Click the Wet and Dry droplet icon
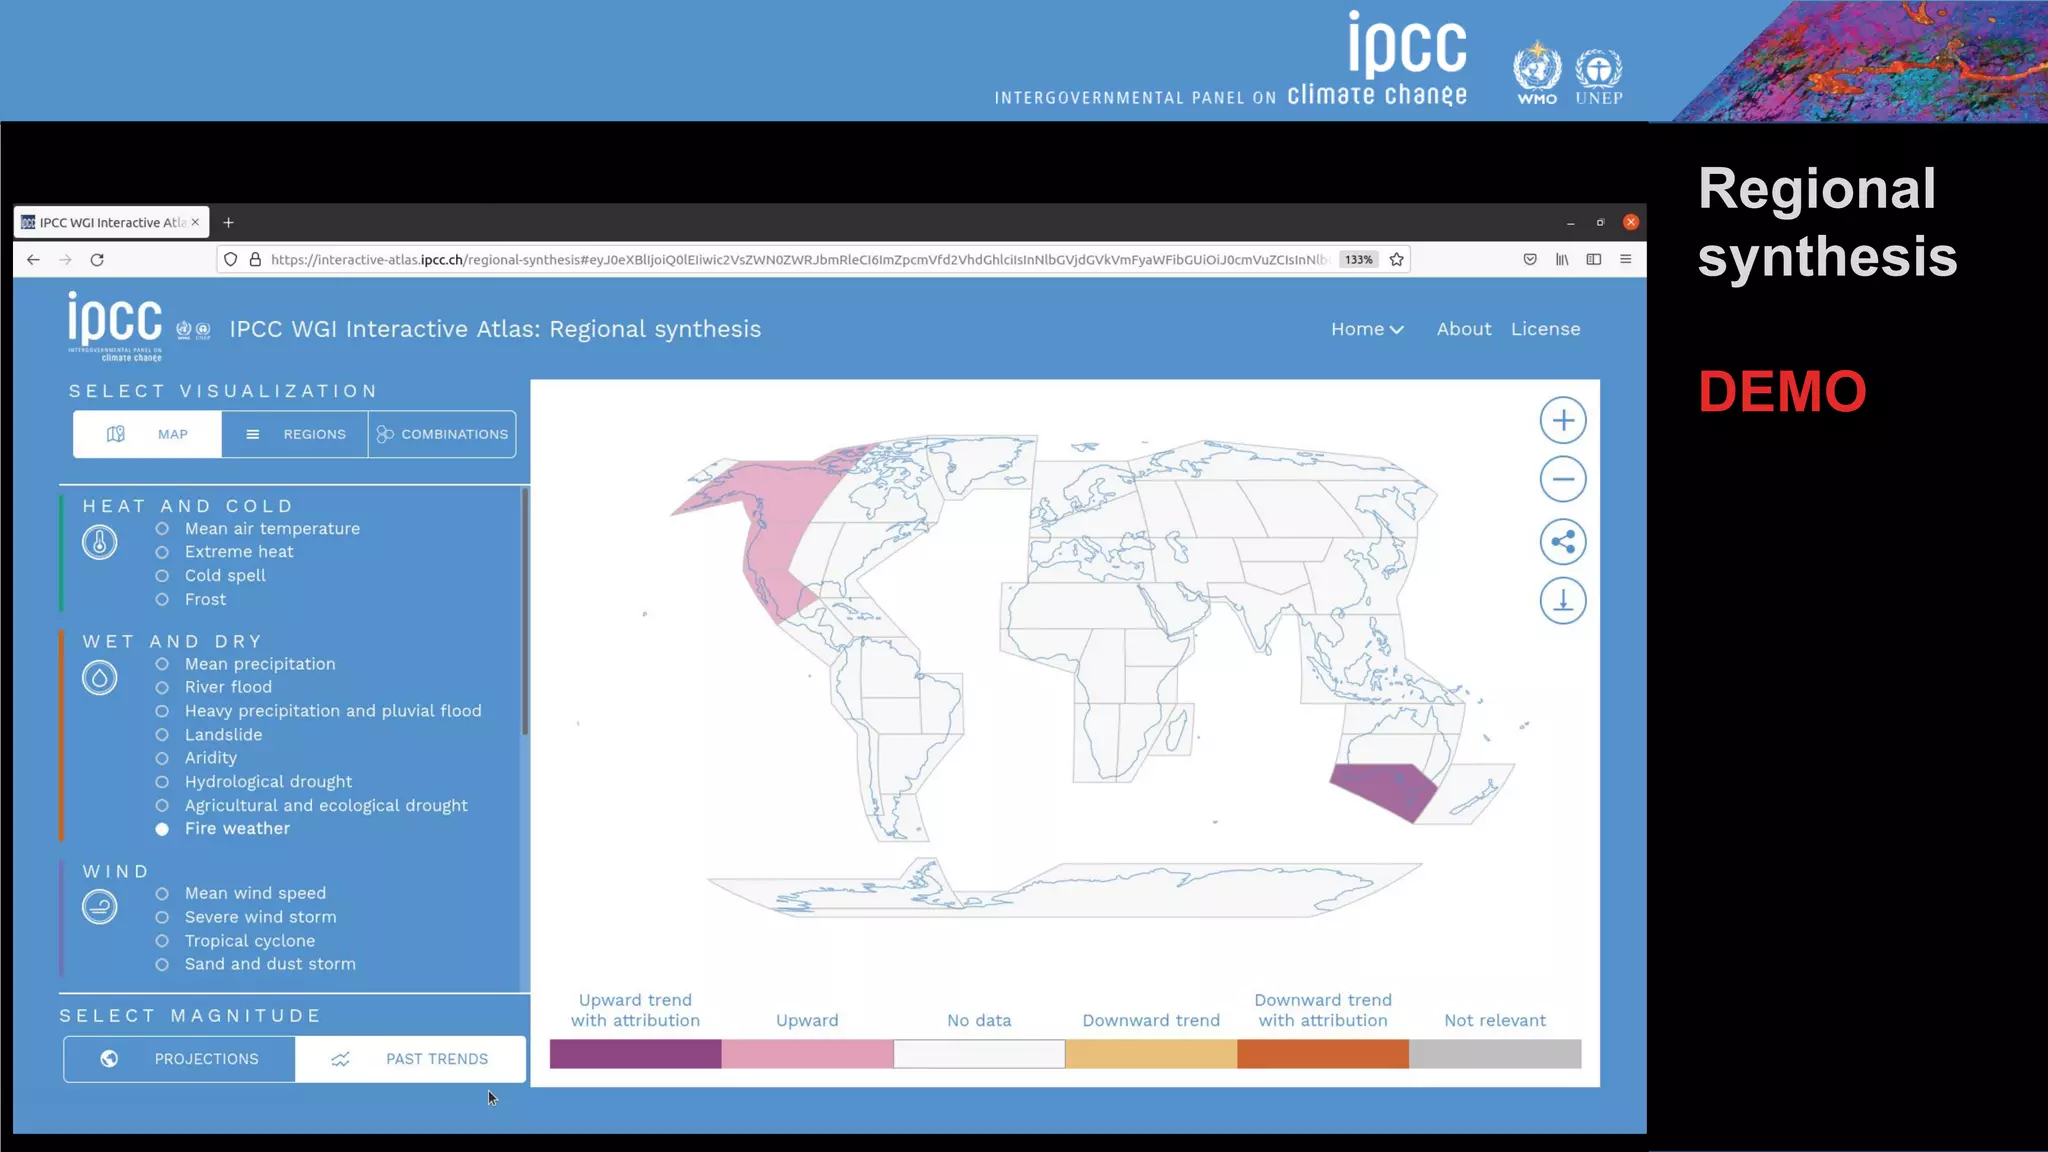This screenshot has height=1152, width=2048. coord(99,678)
